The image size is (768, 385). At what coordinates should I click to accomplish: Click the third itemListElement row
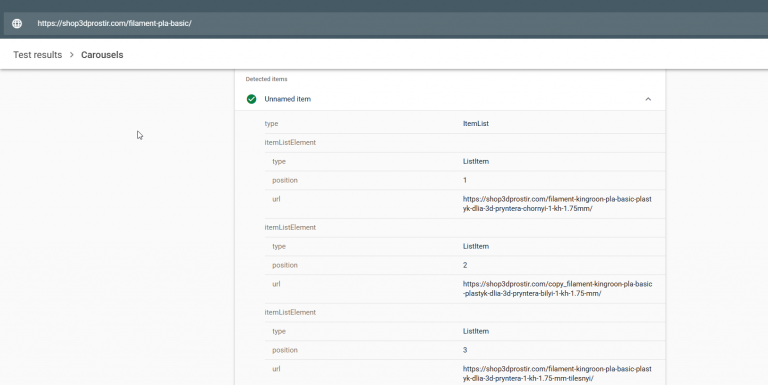click(x=465, y=313)
